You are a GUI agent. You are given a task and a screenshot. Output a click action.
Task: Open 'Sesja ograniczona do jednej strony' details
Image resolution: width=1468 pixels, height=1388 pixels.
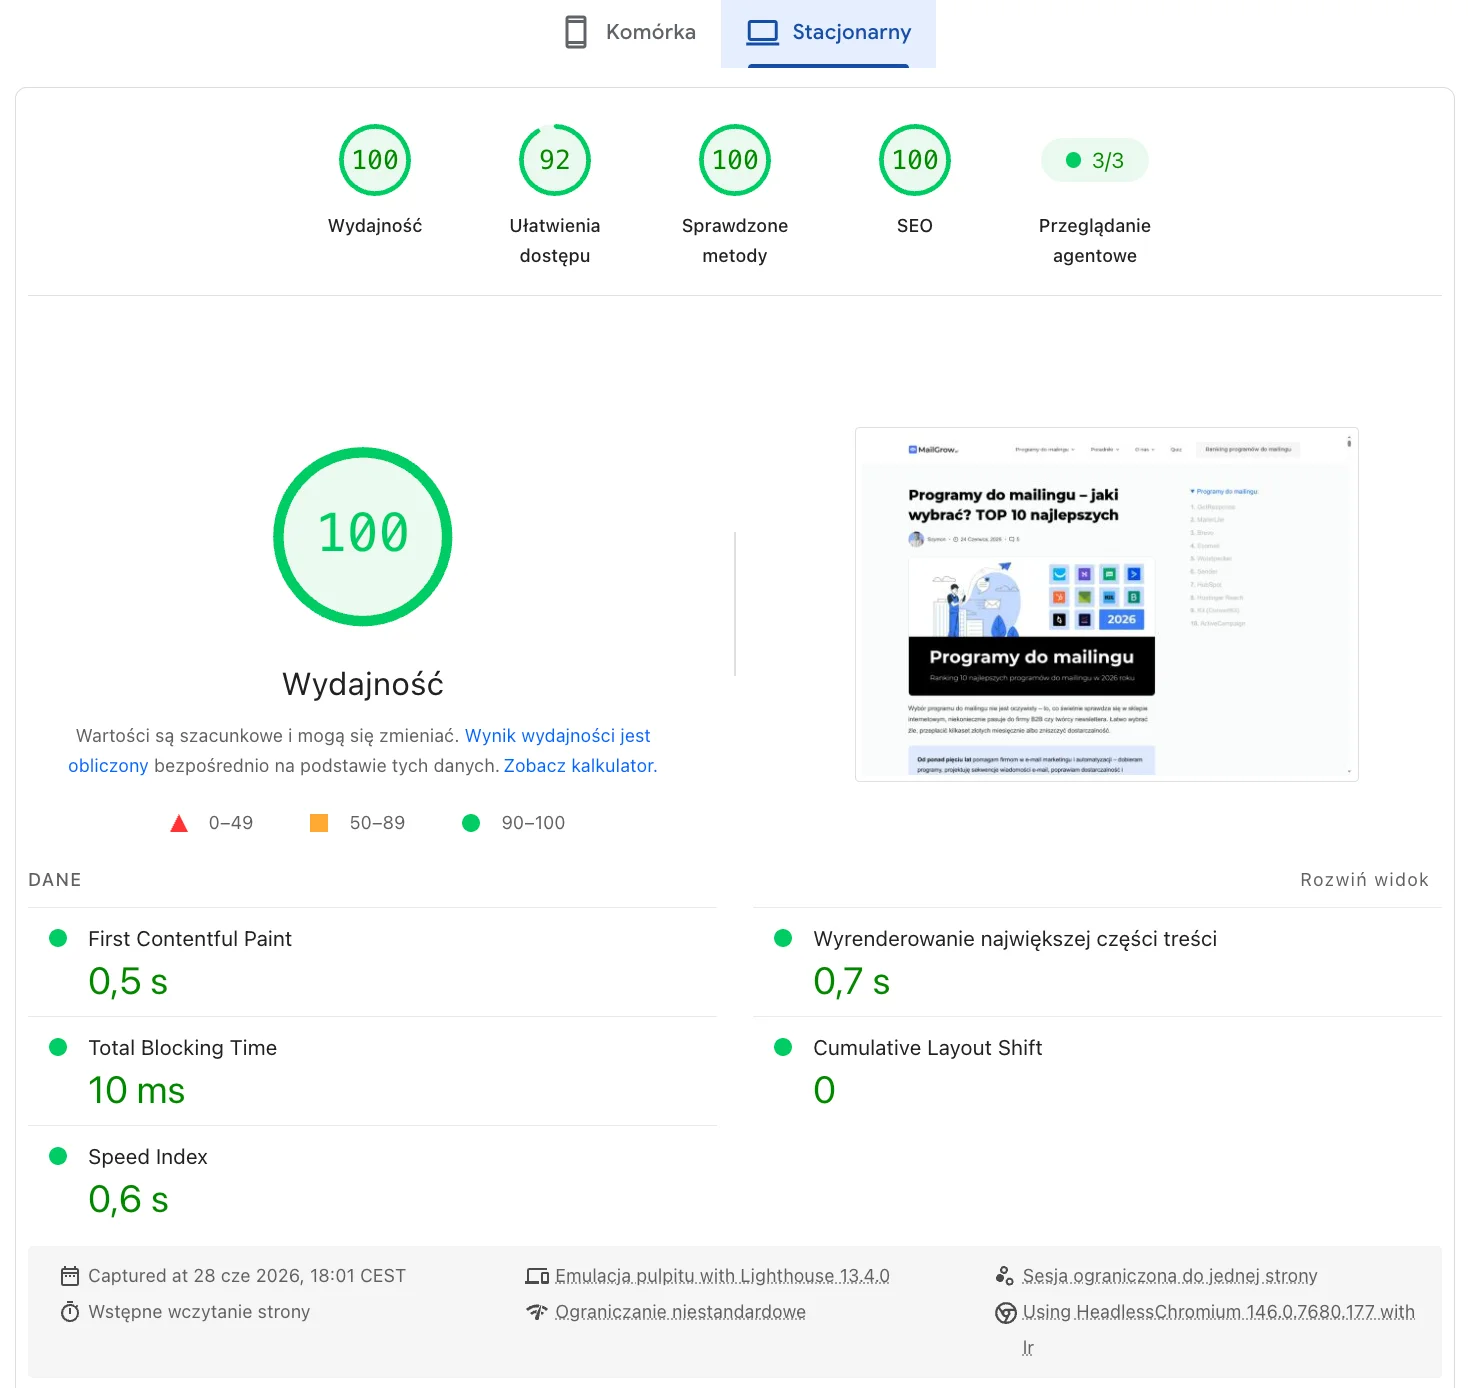[1170, 1276]
